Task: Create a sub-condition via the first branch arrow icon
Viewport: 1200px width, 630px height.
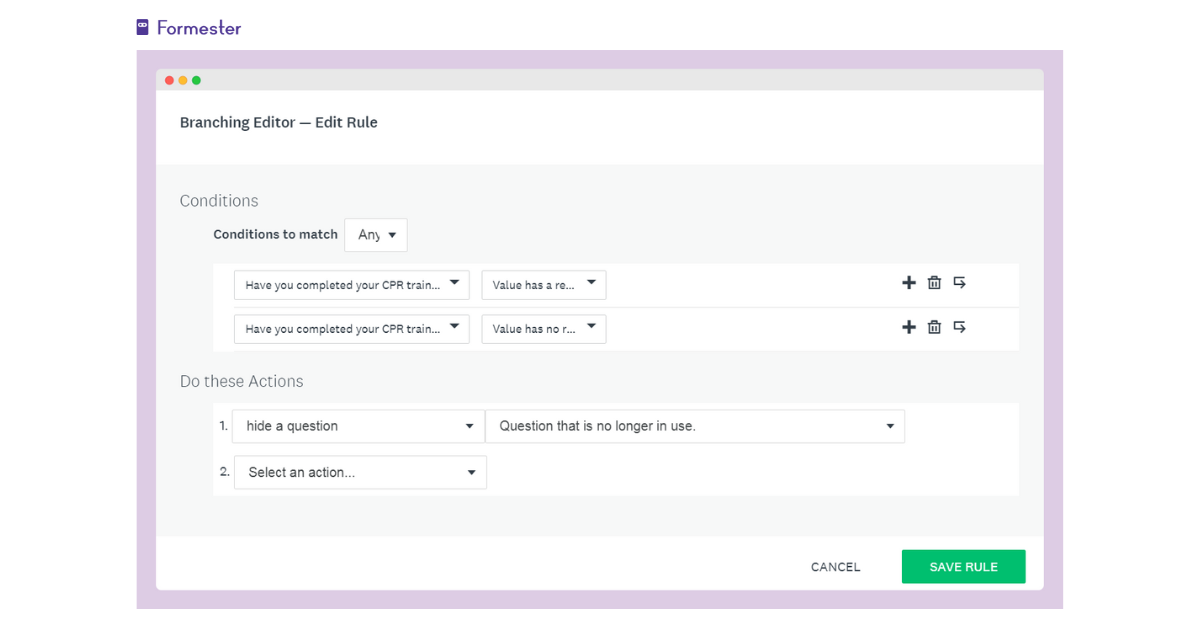Action: (959, 283)
